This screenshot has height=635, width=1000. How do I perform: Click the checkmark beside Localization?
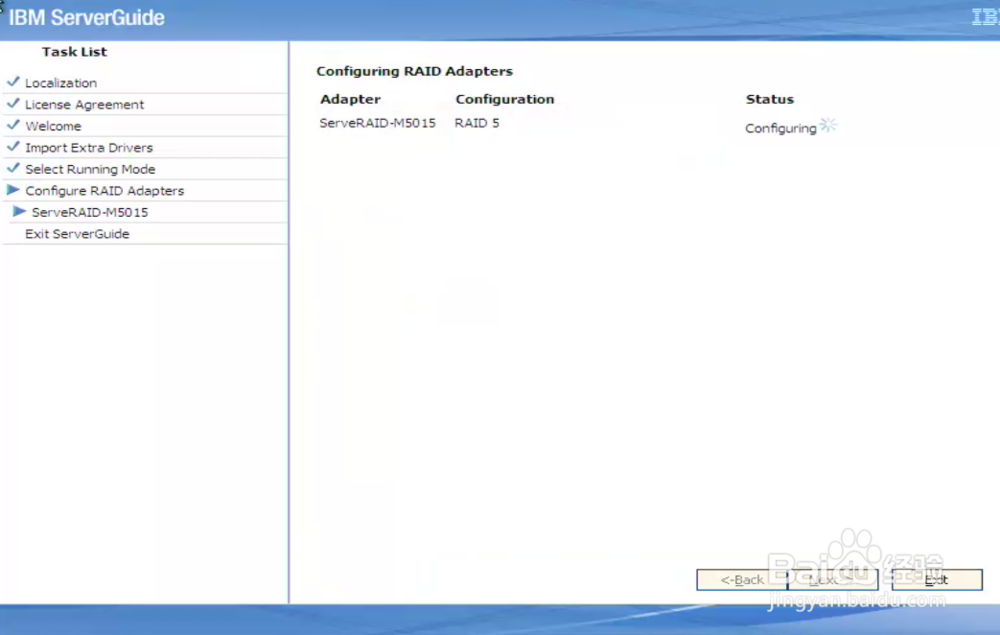pos(14,82)
